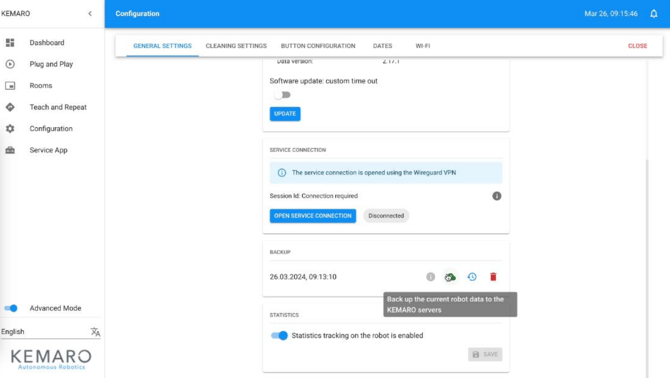Screen dimensions: 670x378
Task: Show backup info icon for 26.03.2024
Action: click(x=430, y=277)
